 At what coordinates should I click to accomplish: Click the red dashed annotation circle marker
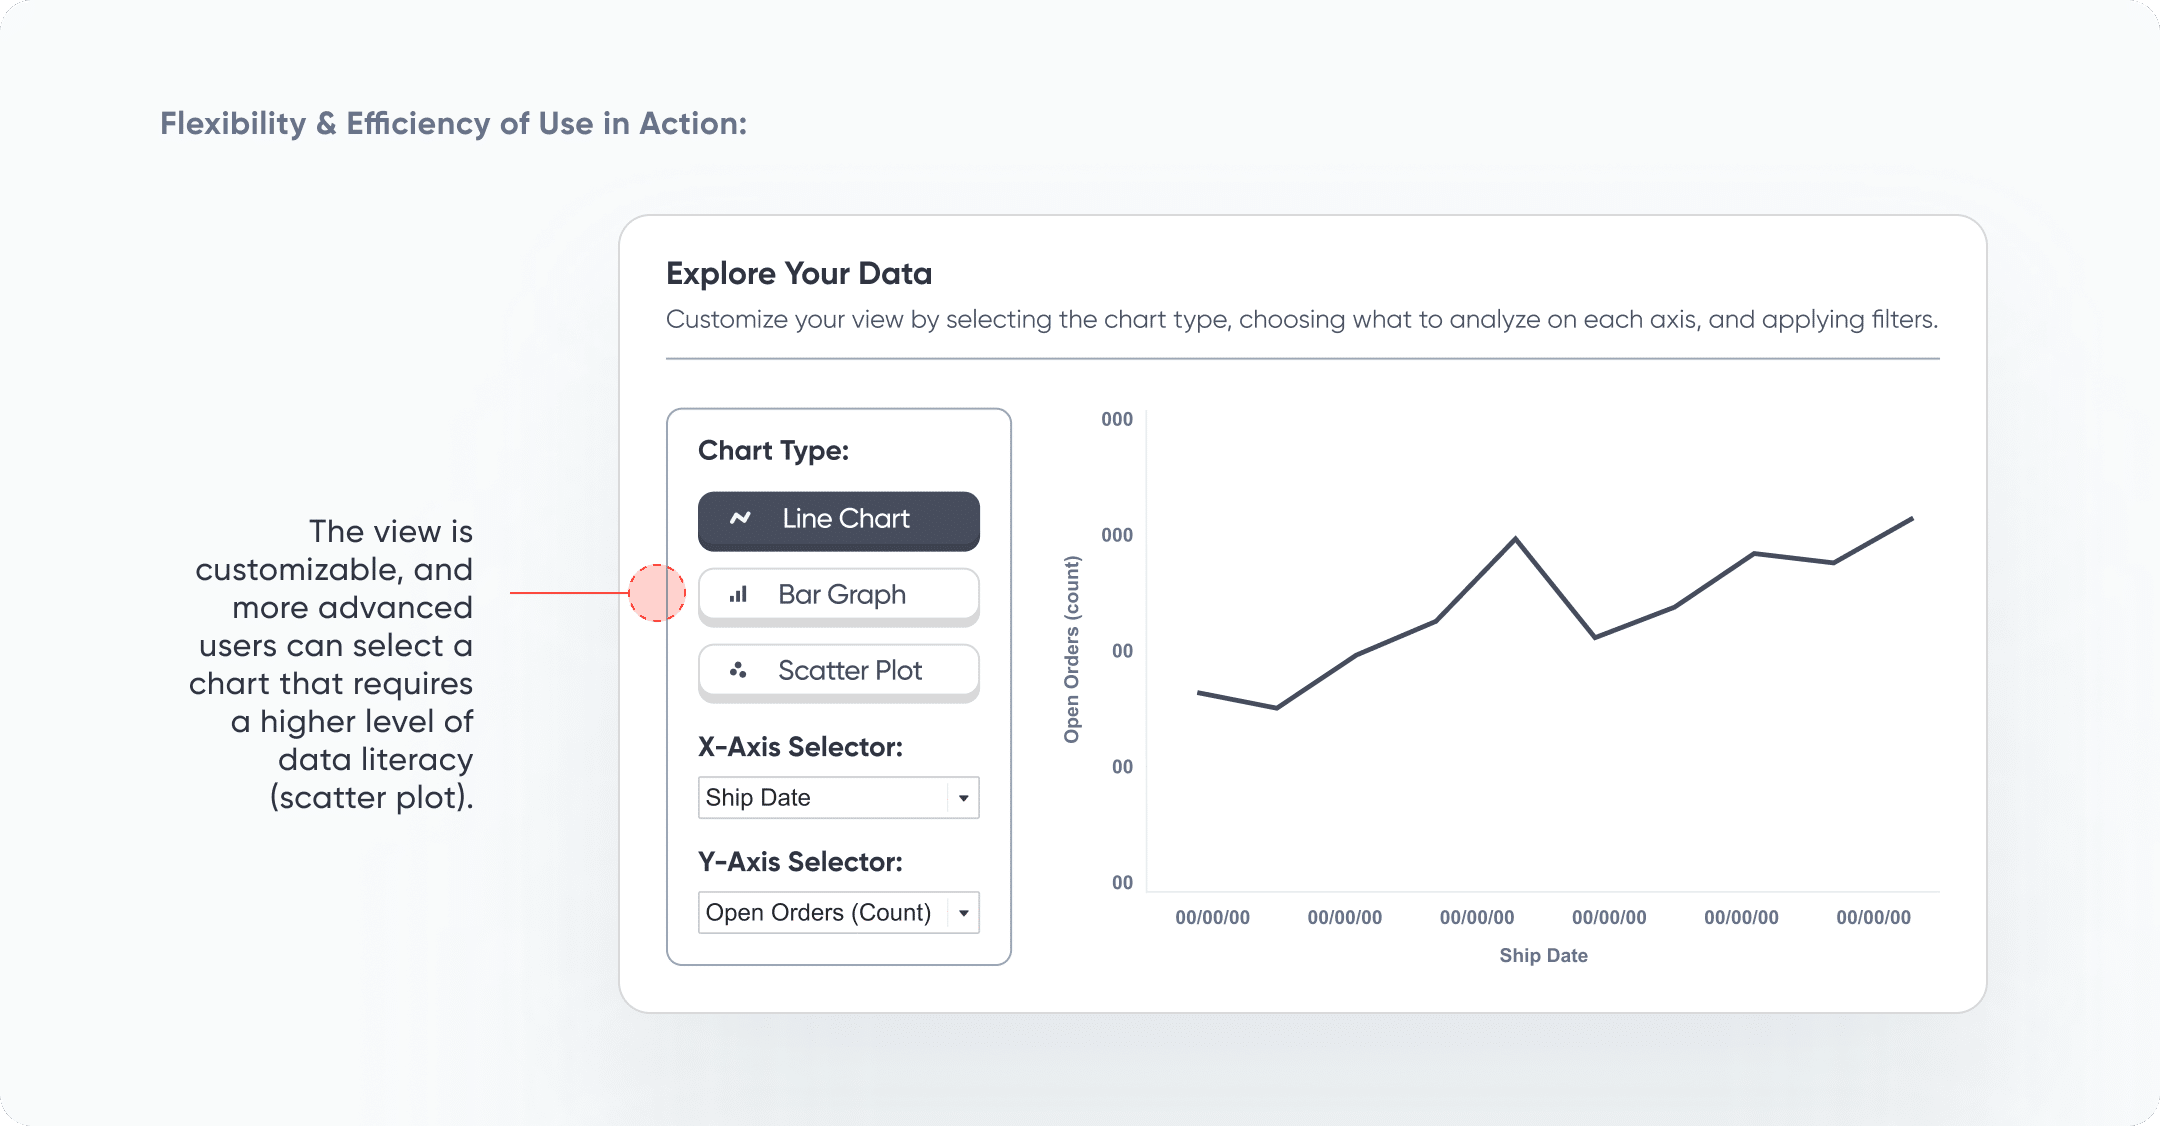tap(657, 593)
